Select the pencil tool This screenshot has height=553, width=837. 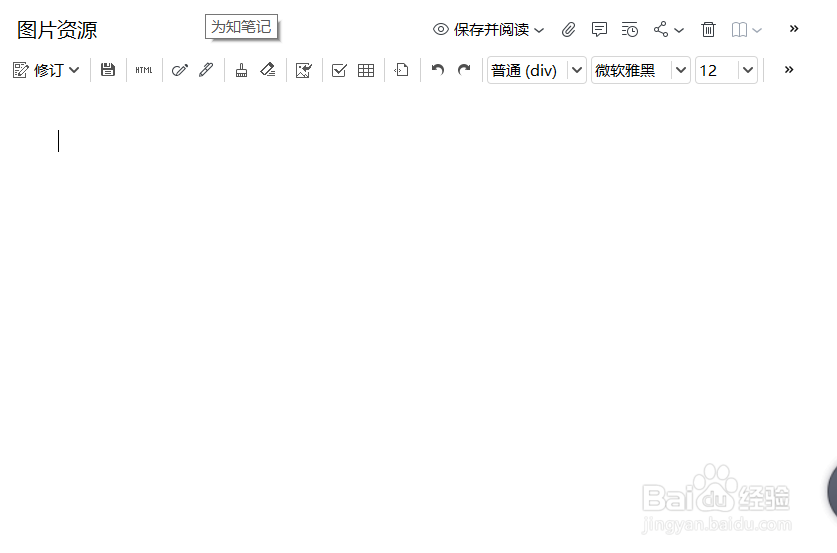click(x=206, y=70)
